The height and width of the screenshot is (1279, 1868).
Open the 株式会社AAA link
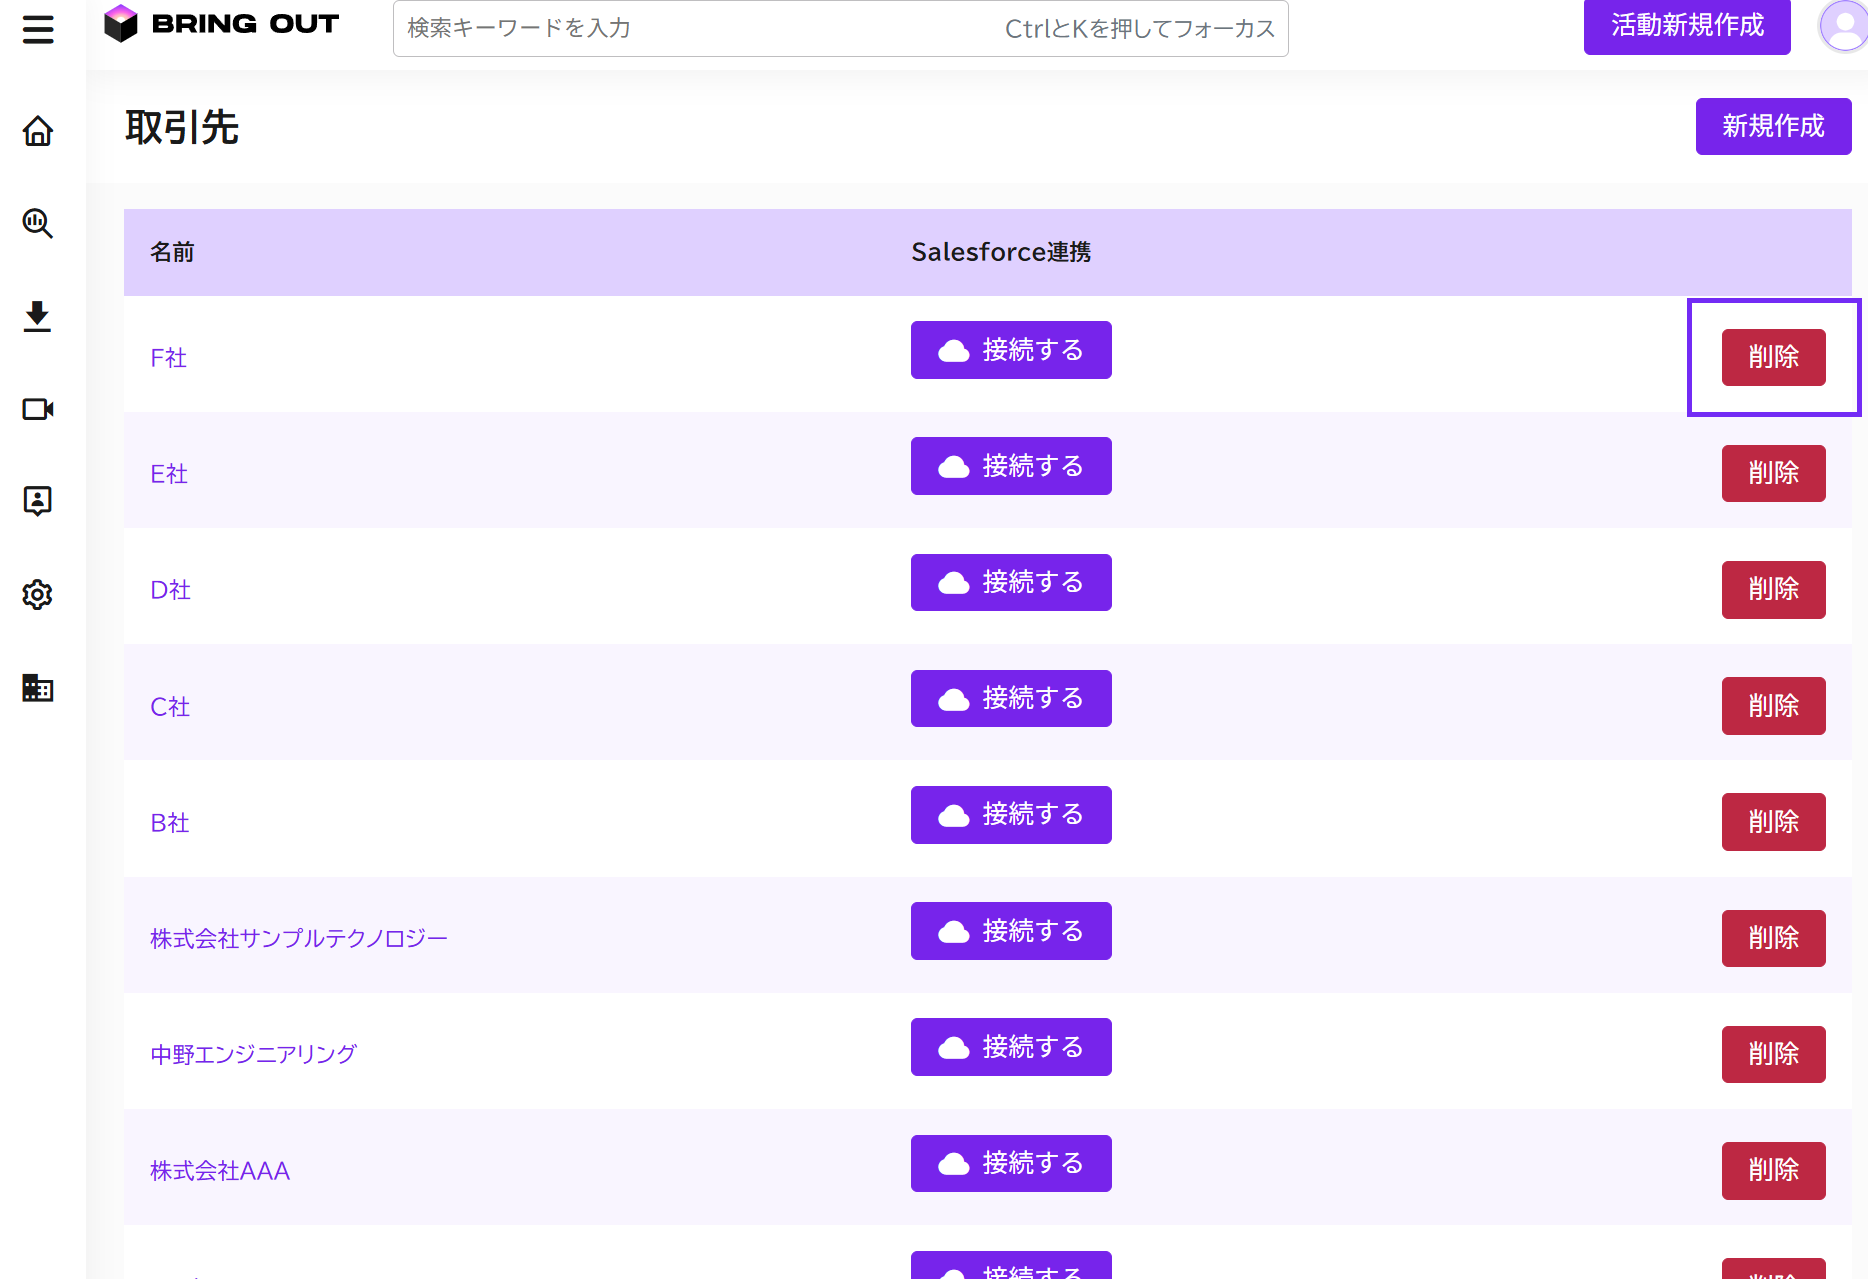click(x=220, y=1171)
